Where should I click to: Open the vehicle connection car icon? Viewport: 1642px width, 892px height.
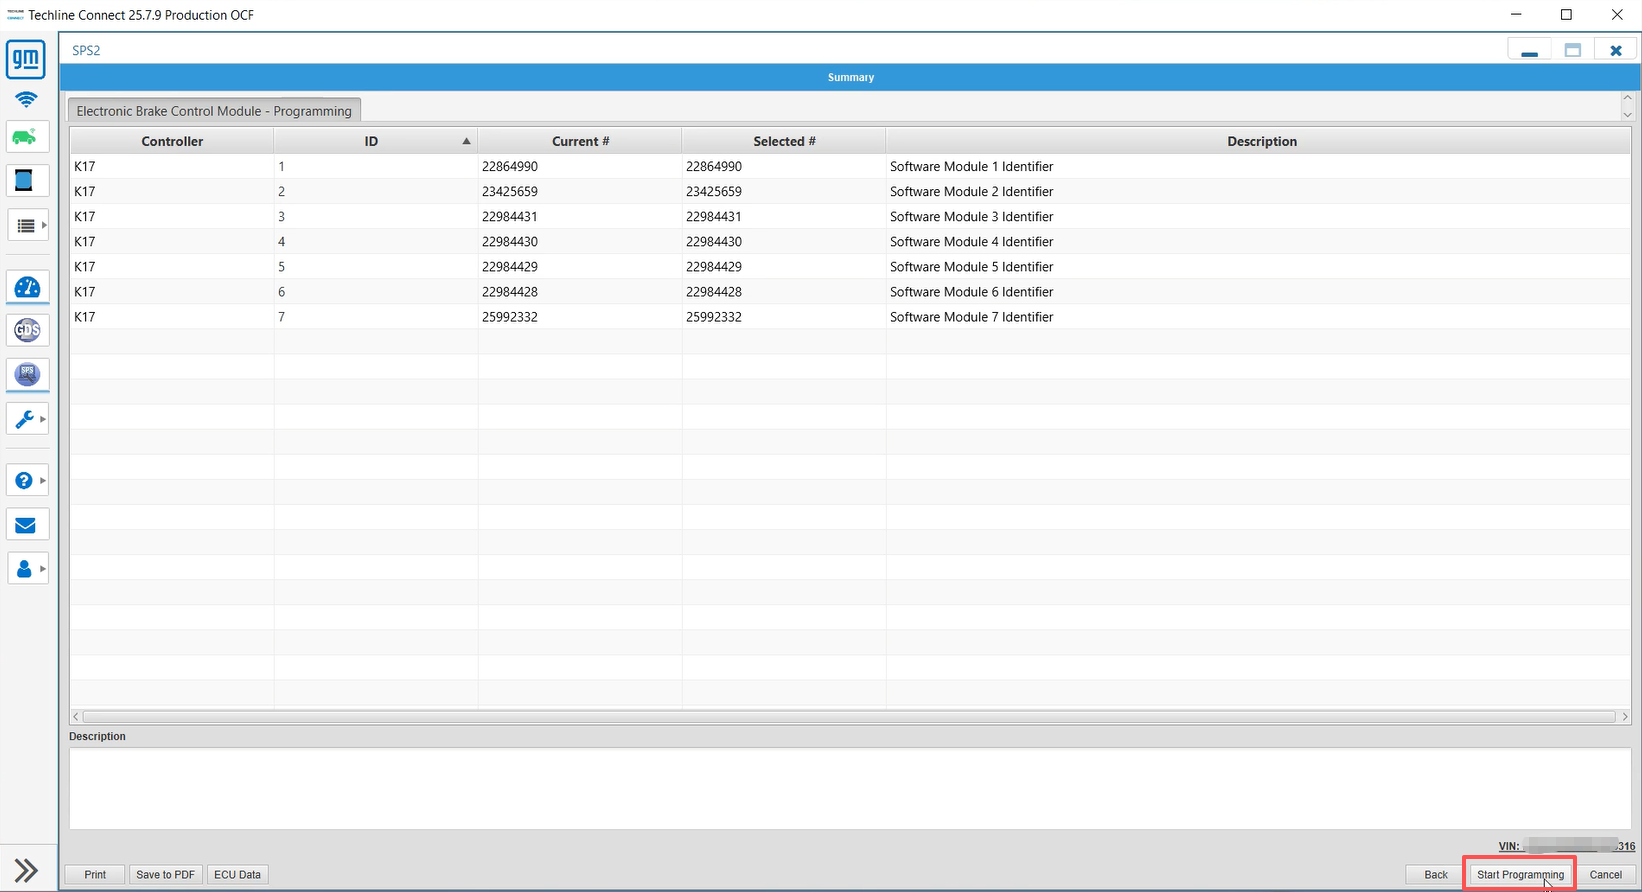tap(26, 137)
